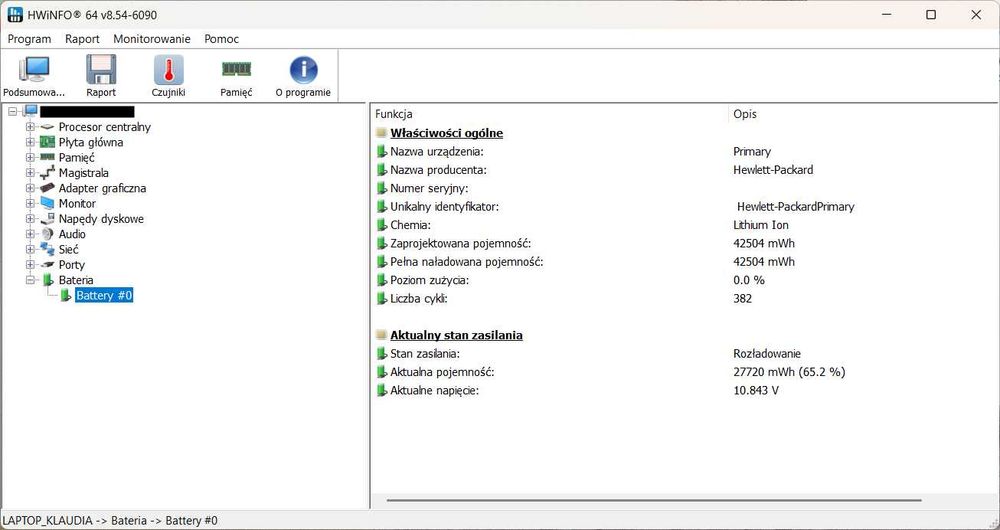Viewport: 1000px width, 530px height.
Task: Minimize the HWiNFO window
Action: (886, 15)
